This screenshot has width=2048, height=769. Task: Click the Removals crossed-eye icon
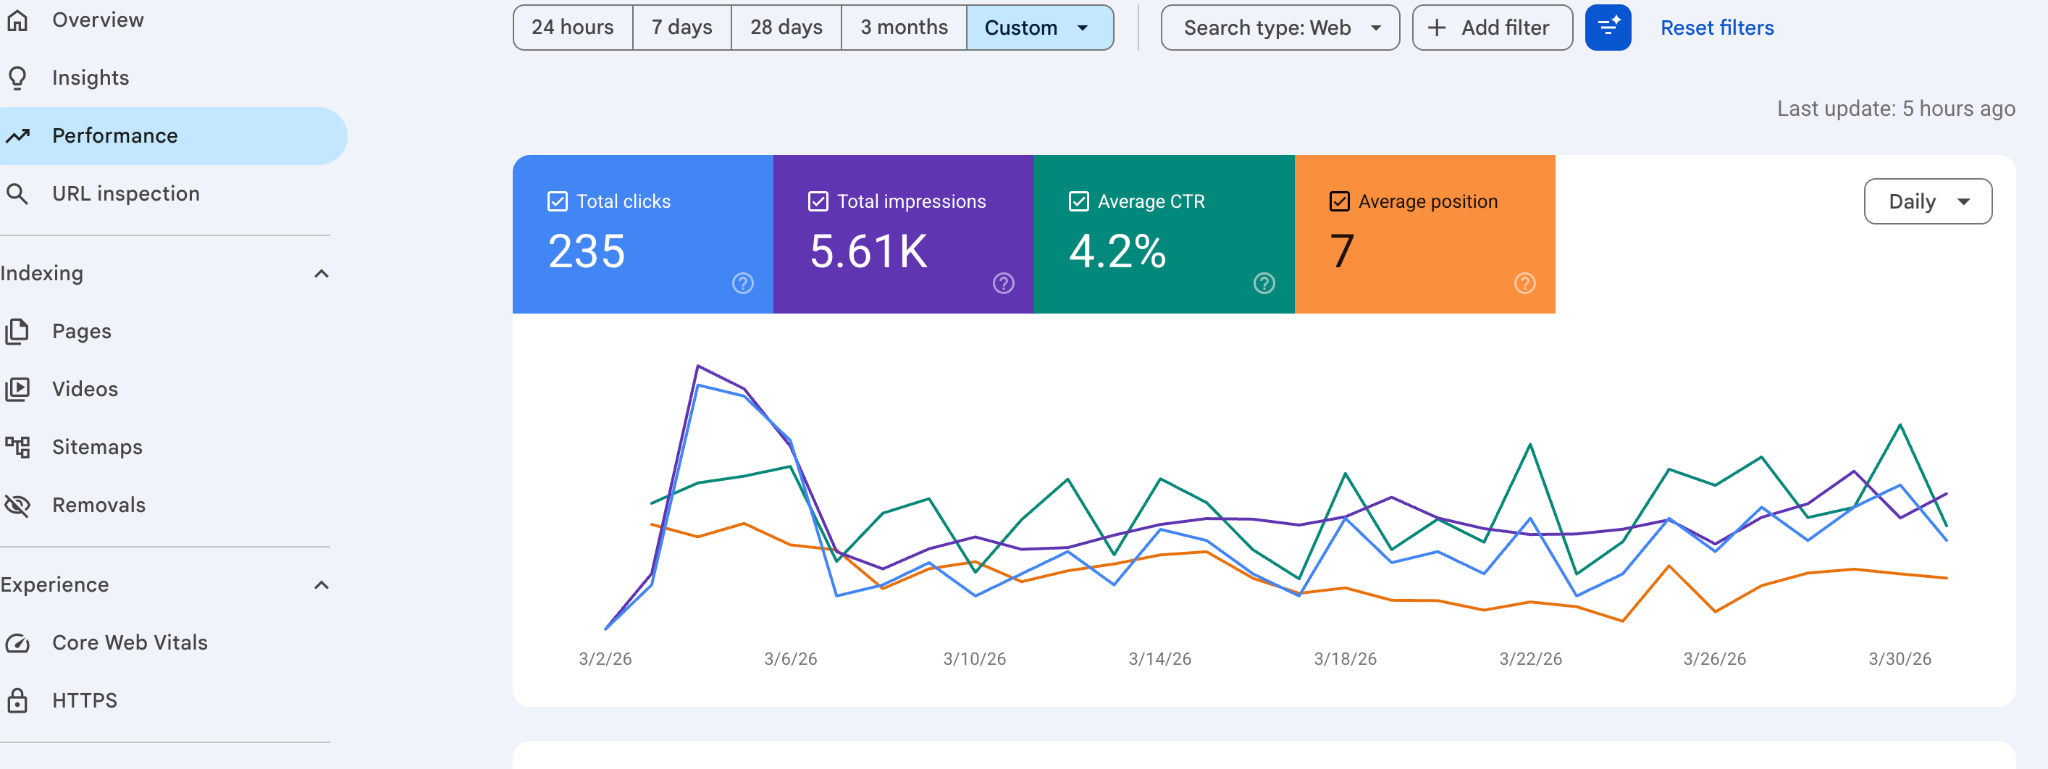[x=17, y=505]
